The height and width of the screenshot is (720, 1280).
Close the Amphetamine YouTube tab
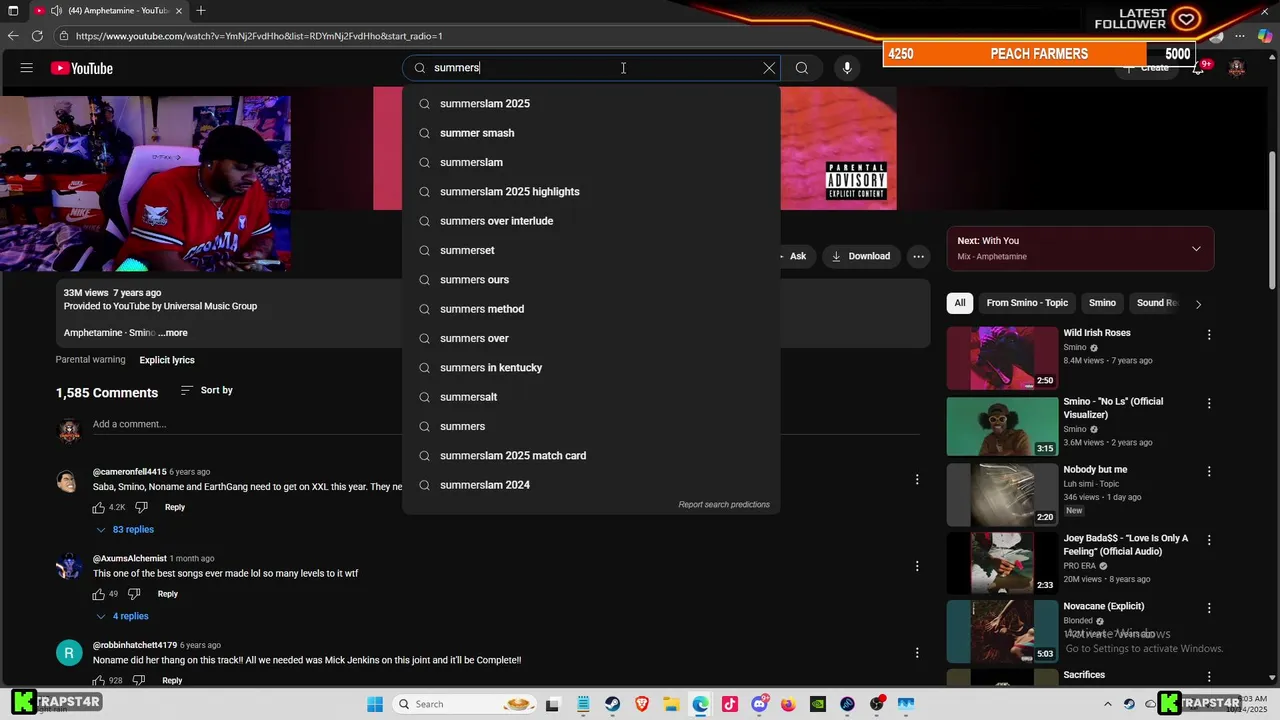pos(179,11)
